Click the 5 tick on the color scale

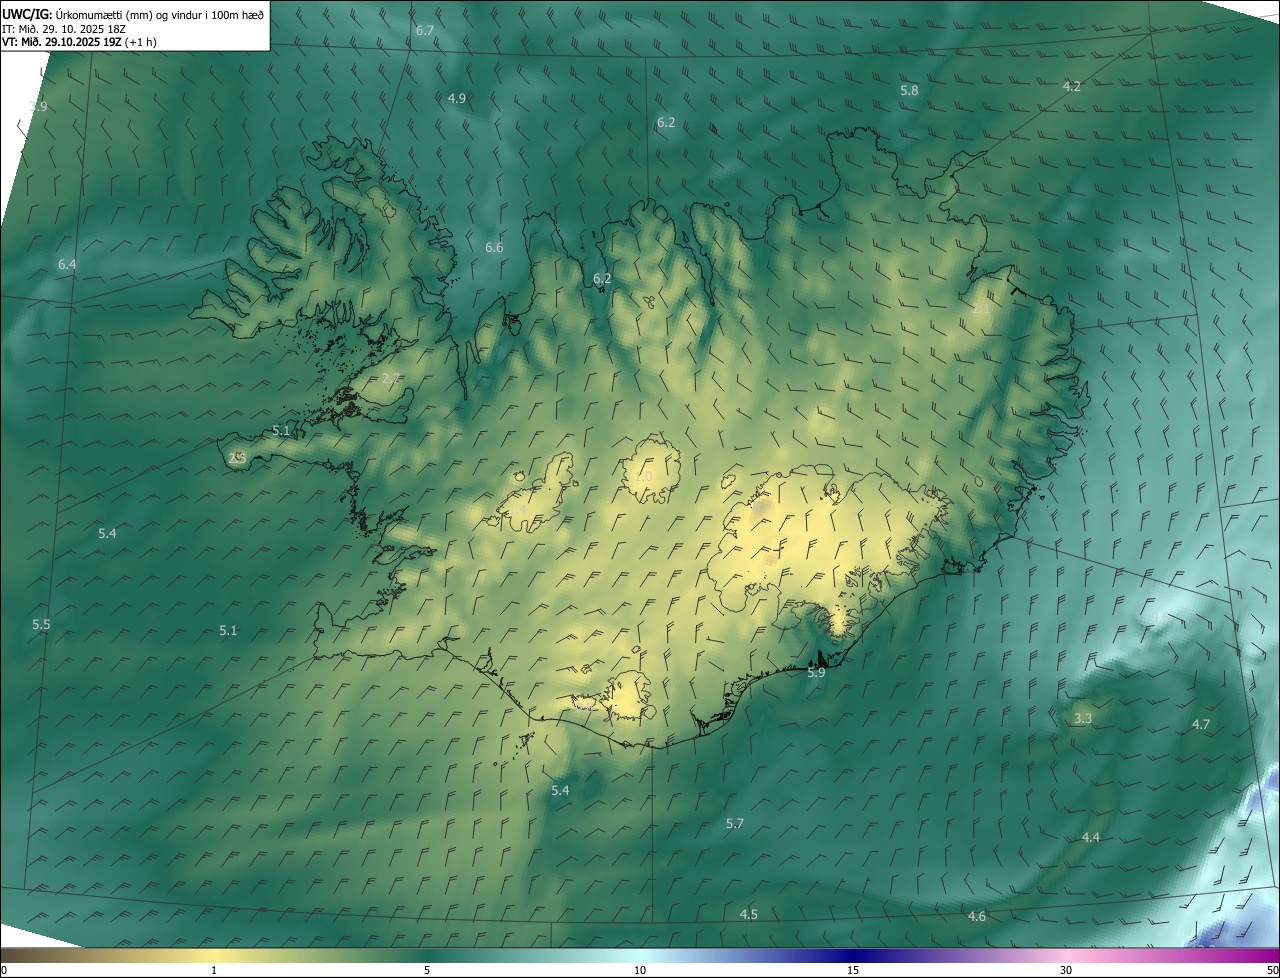427,970
